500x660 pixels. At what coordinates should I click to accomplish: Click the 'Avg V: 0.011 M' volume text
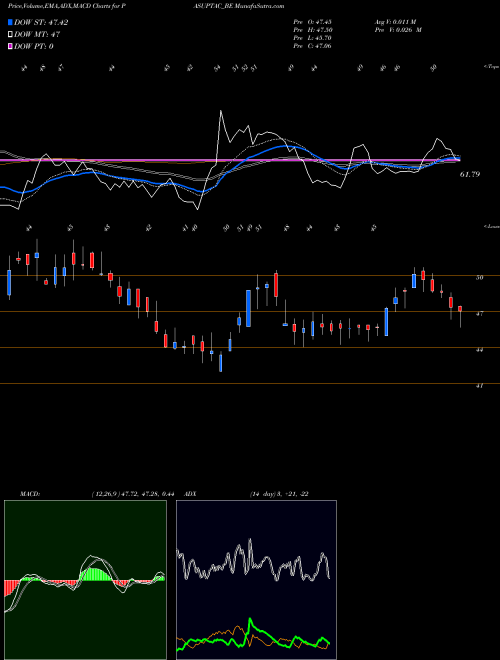point(395,22)
